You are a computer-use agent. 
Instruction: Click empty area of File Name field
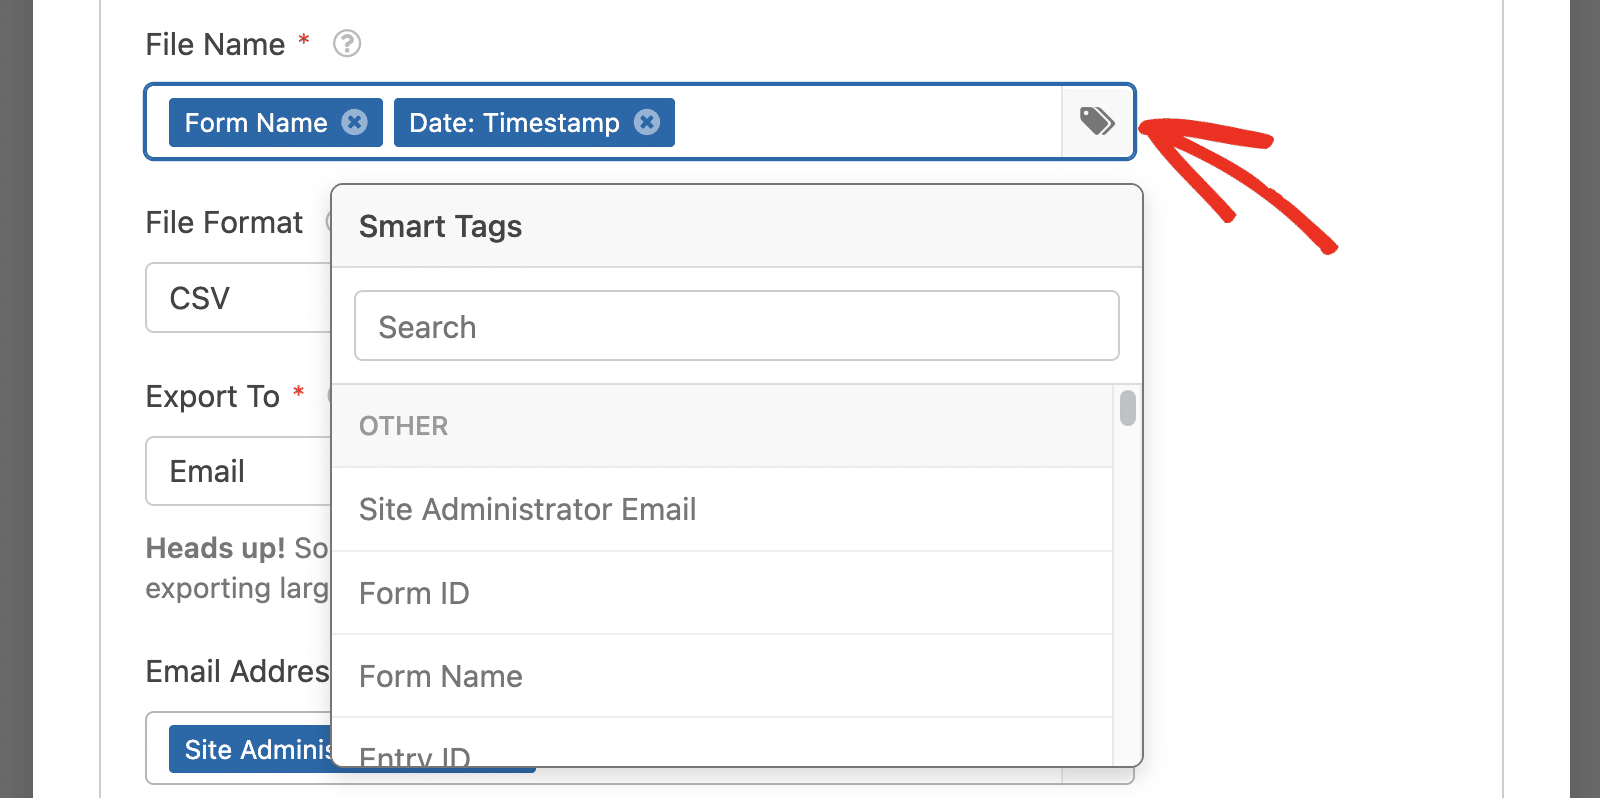(867, 122)
